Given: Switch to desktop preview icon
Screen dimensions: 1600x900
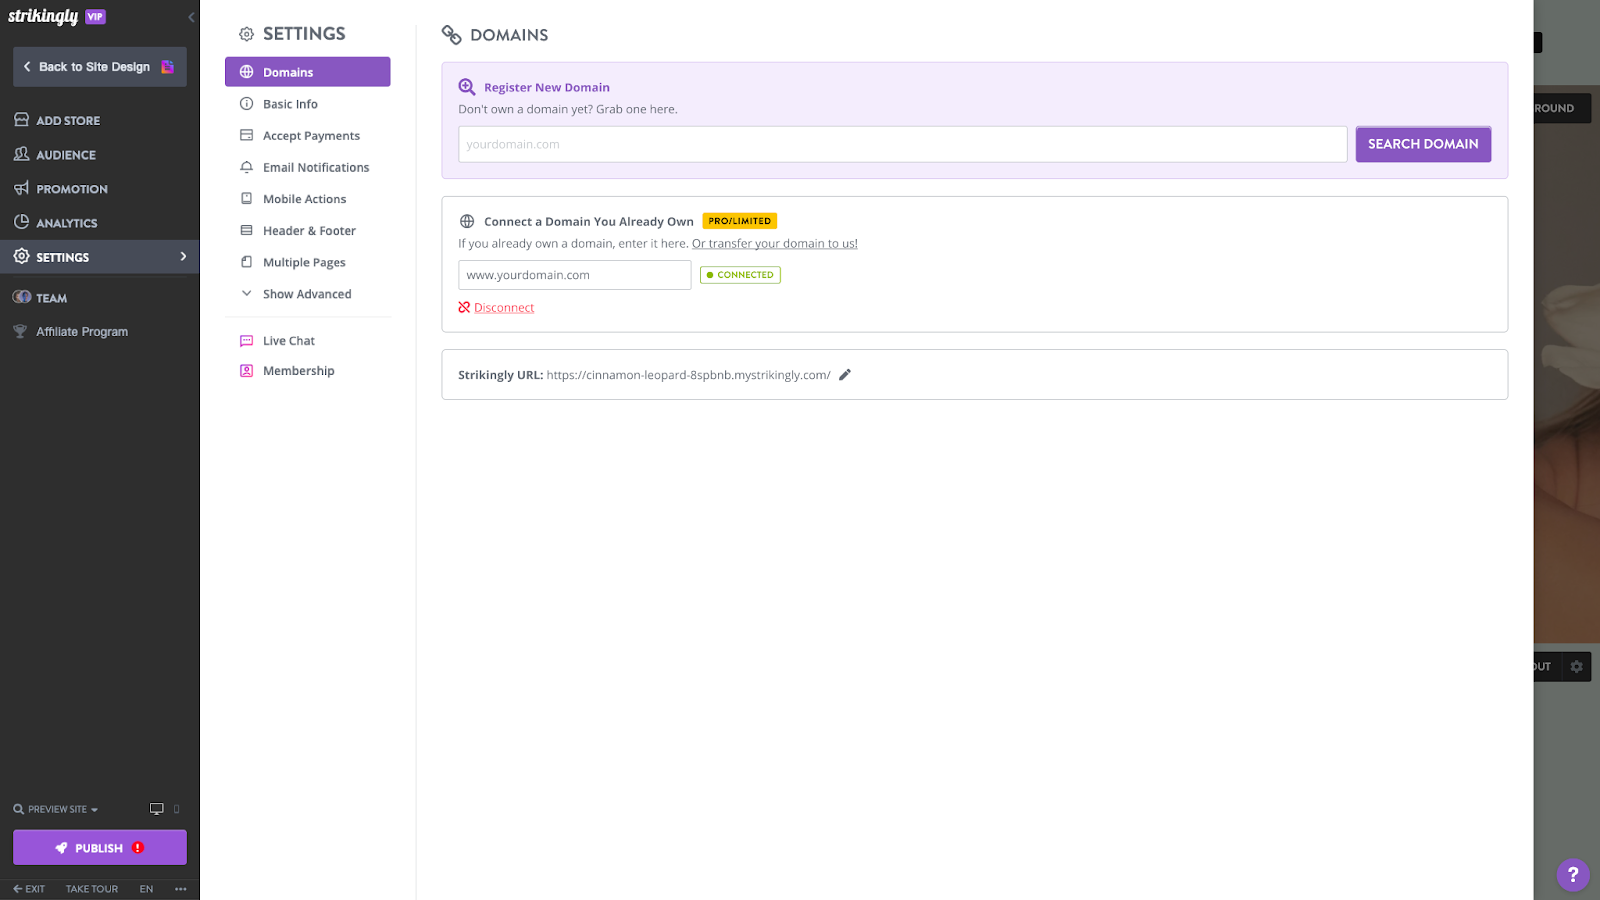Looking at the screenshot, I should pos(157,809).
